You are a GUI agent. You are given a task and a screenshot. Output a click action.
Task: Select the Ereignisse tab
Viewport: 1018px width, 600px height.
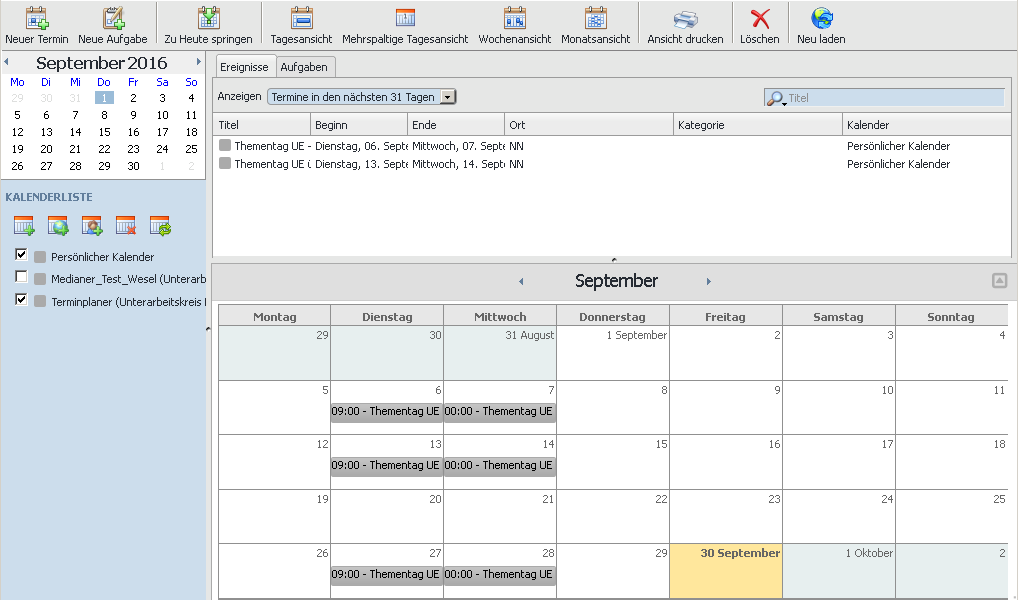(244, 66)
